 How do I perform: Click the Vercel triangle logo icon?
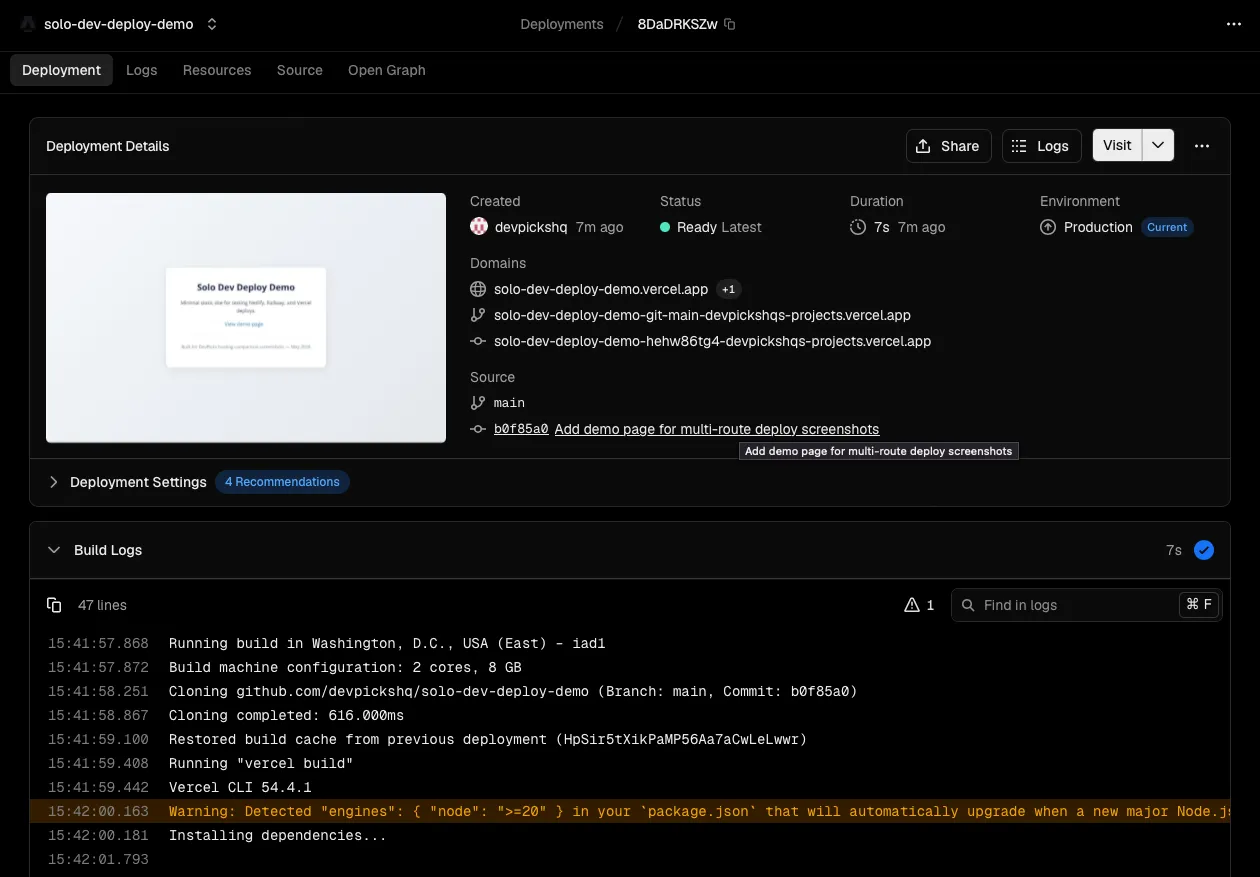pyautogui.click(x=28, y=24)
